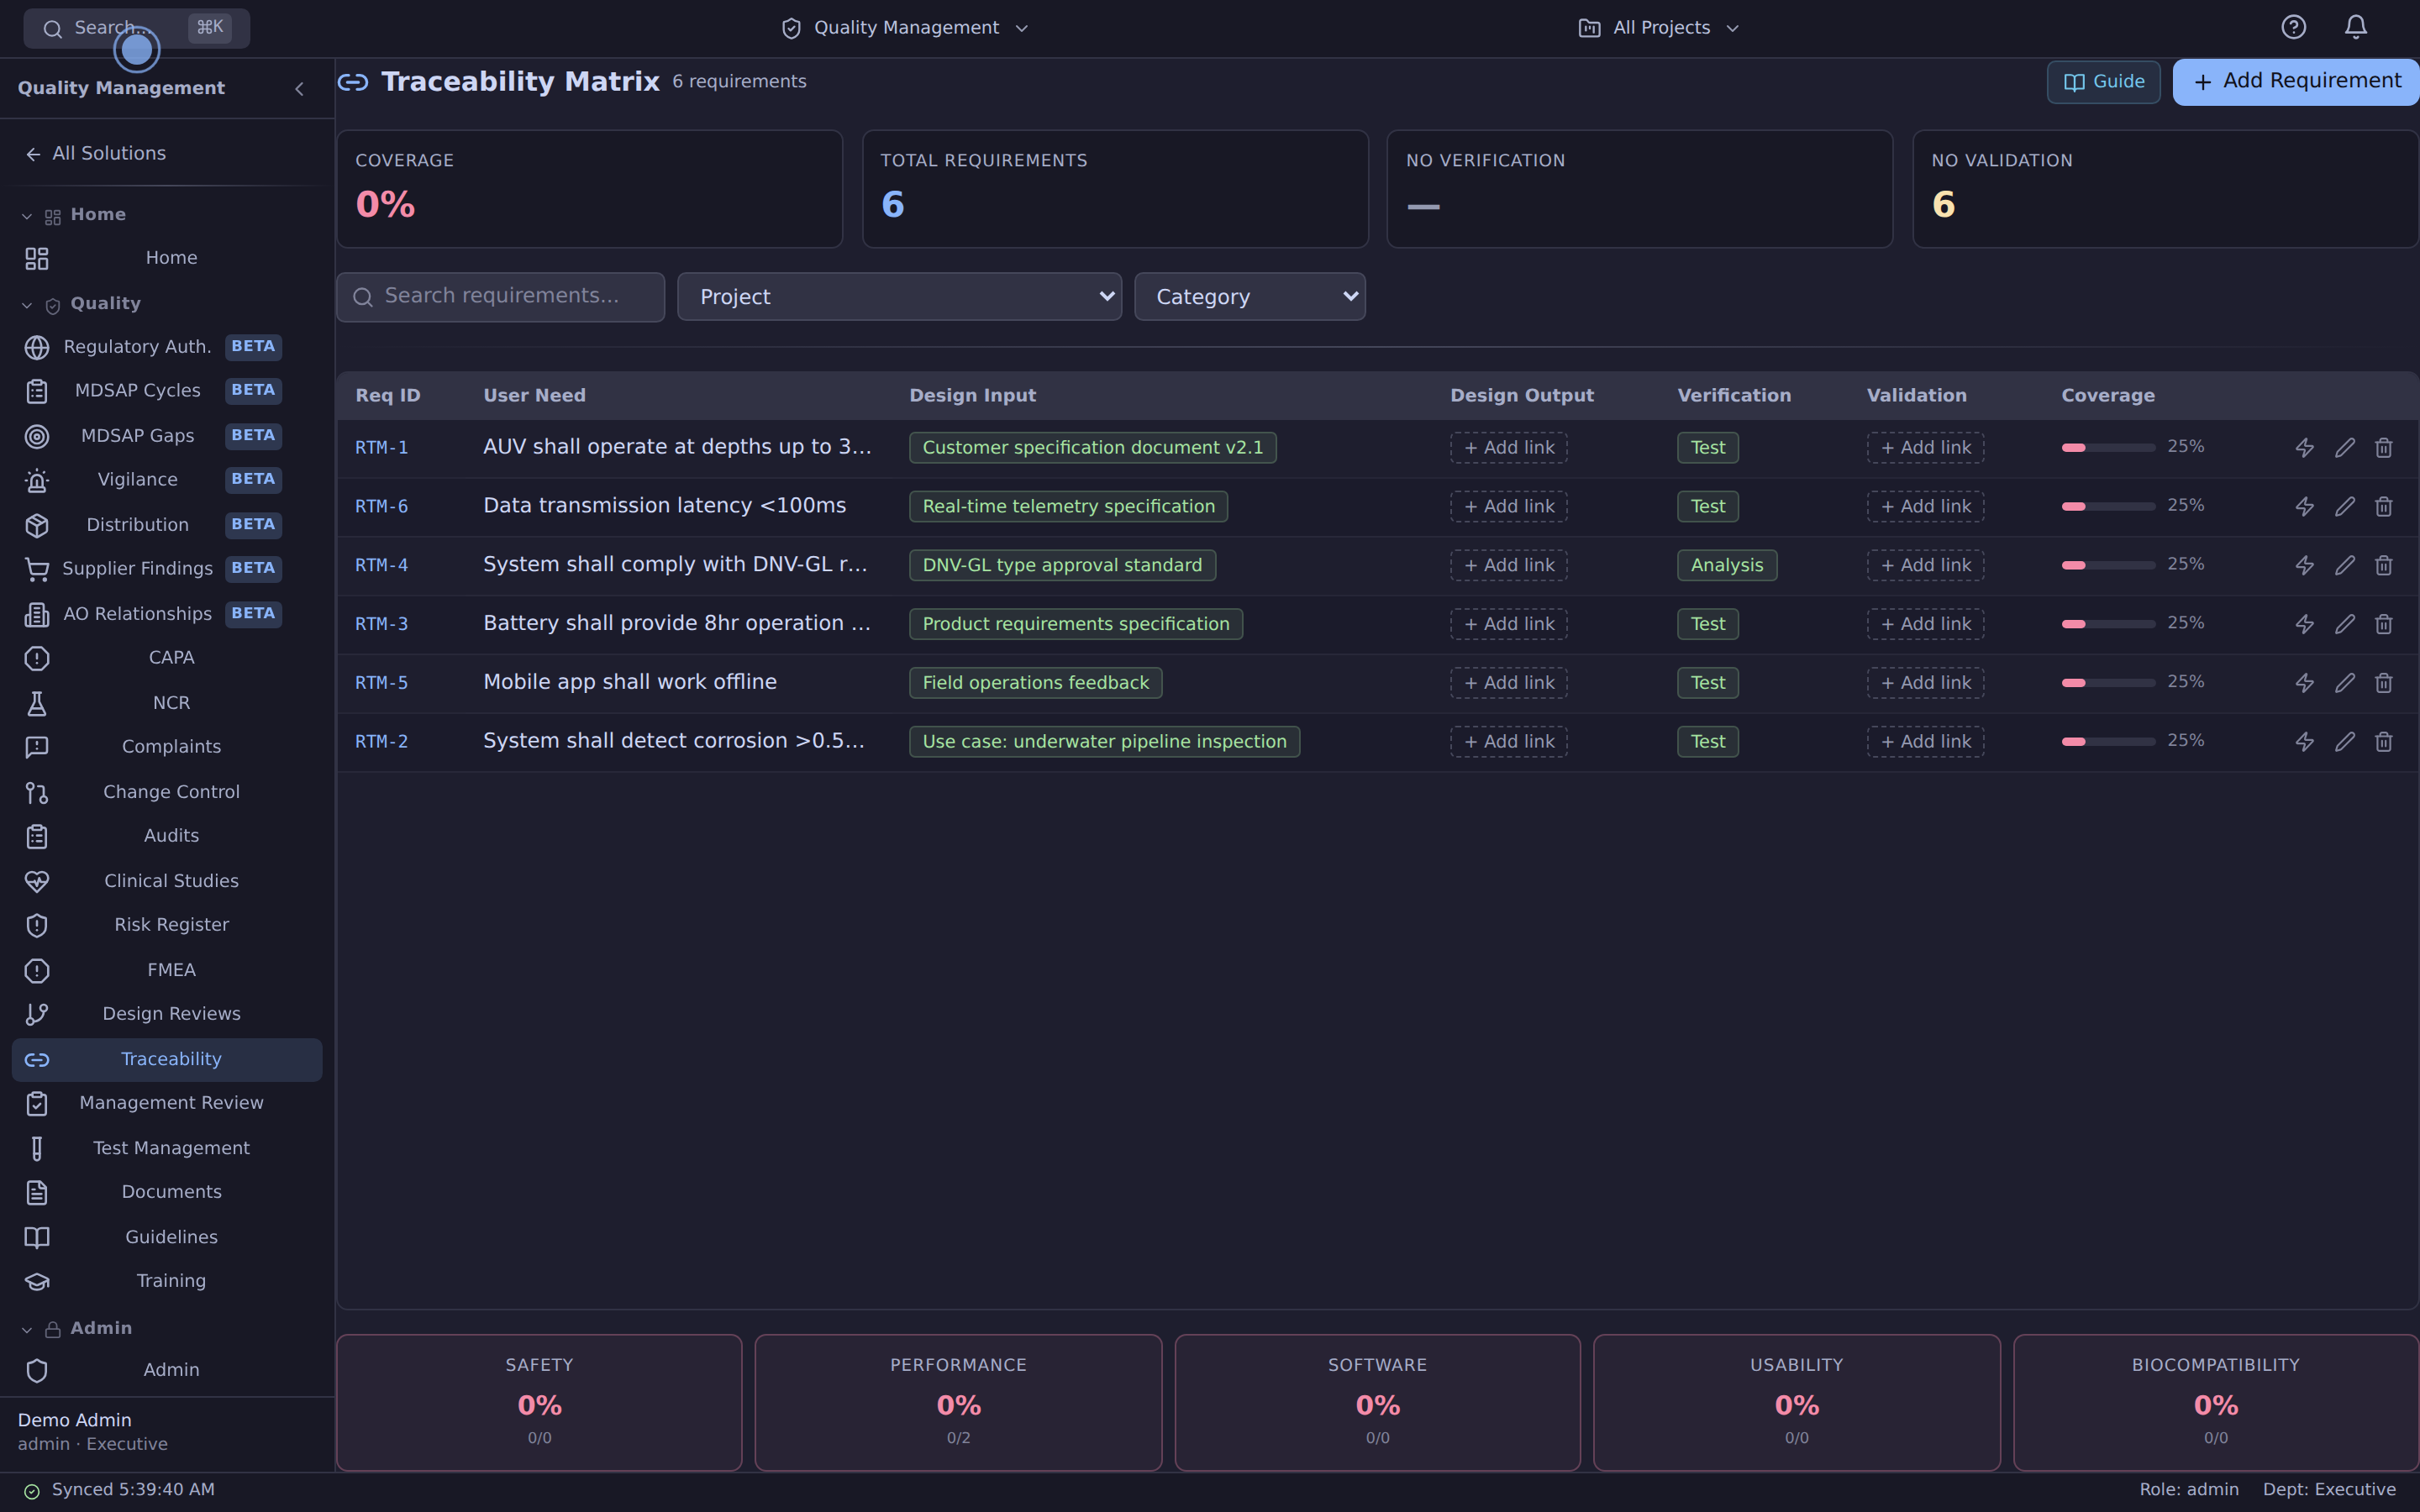Click the lightning action icon for RTM-4
The width and height of the screenshot is (2420, 1512).
pyautogui.click(x=2304, y=565)
